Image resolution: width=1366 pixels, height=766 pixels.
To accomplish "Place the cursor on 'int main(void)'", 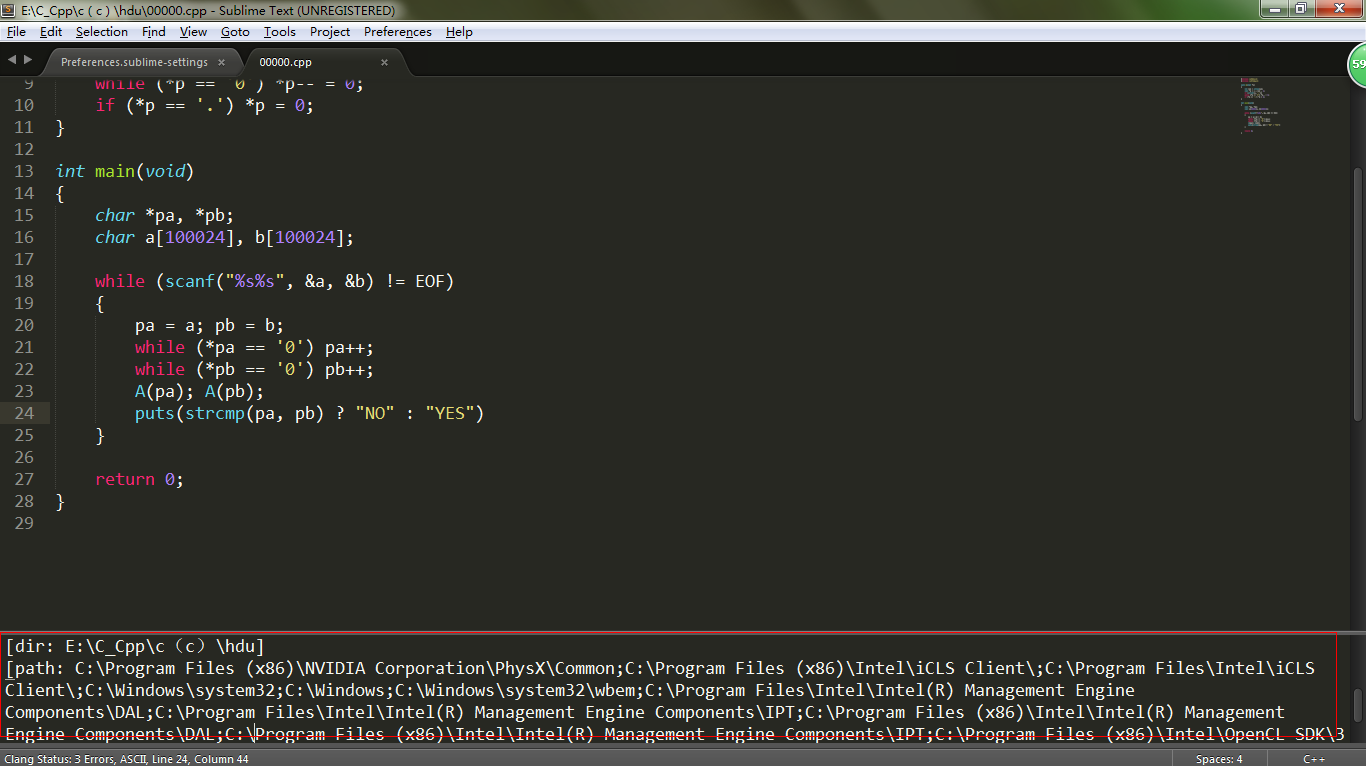I will 125,171.
